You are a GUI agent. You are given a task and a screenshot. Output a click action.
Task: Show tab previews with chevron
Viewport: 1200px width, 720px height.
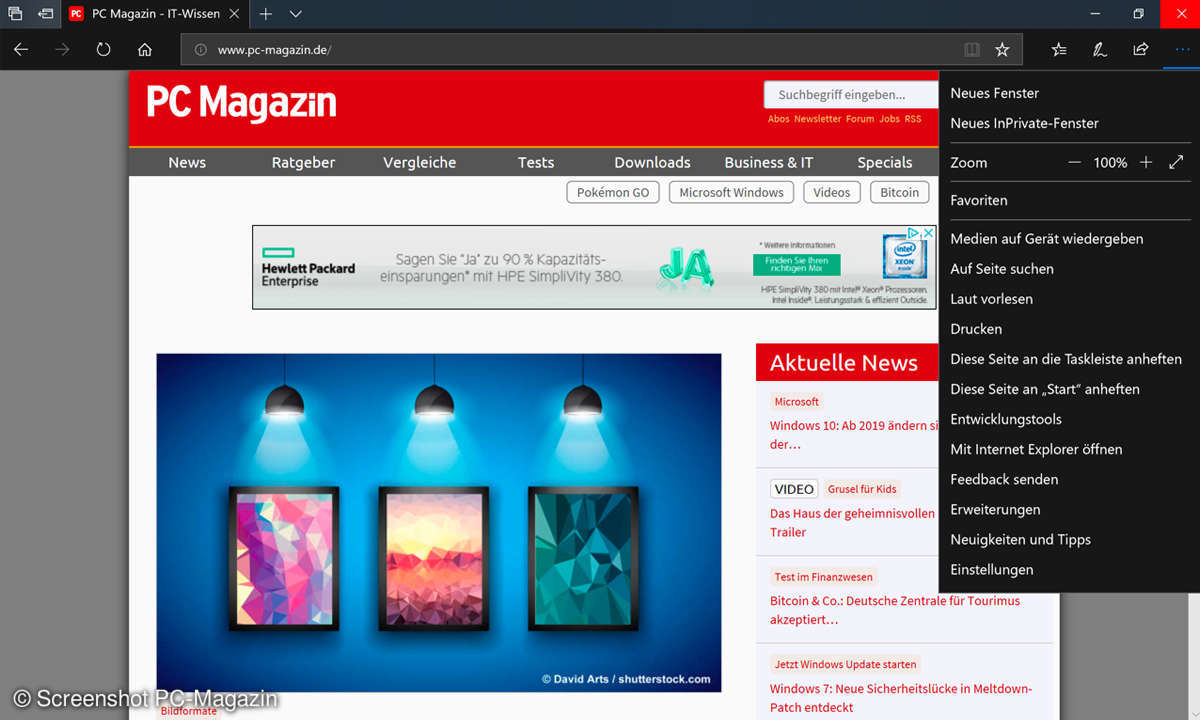(x=295, y=14)
